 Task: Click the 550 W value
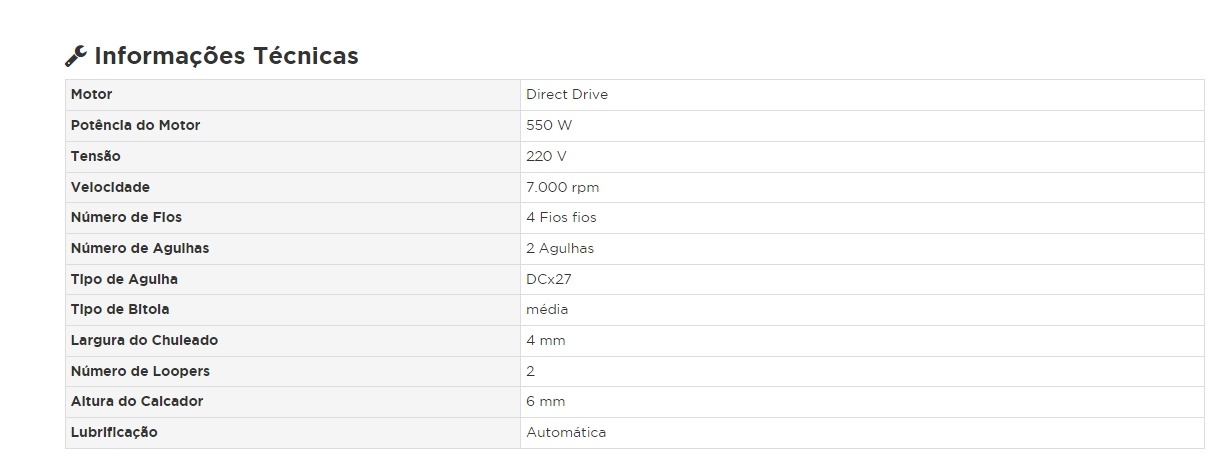549,126
